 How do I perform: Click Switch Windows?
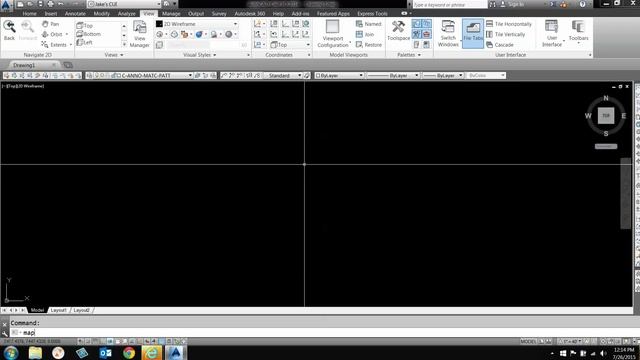coord(448,34)
